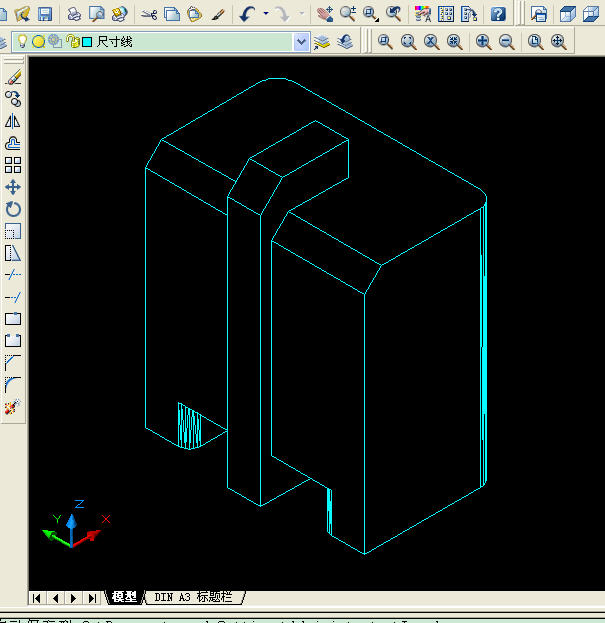Screen dimensions: 605x623
Task: Click the Plot printer icon
Action: pyautogui.click(x=73, y=14)
